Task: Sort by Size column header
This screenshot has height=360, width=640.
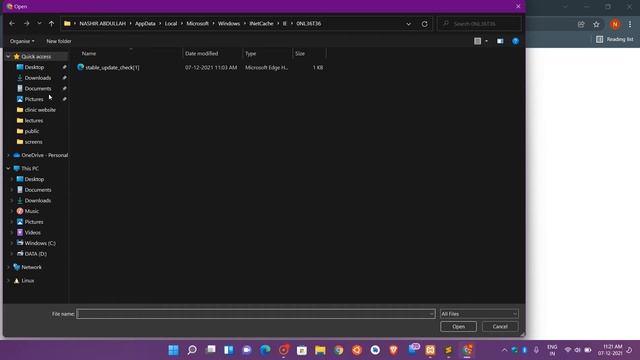Action: (x=300, y=53)
